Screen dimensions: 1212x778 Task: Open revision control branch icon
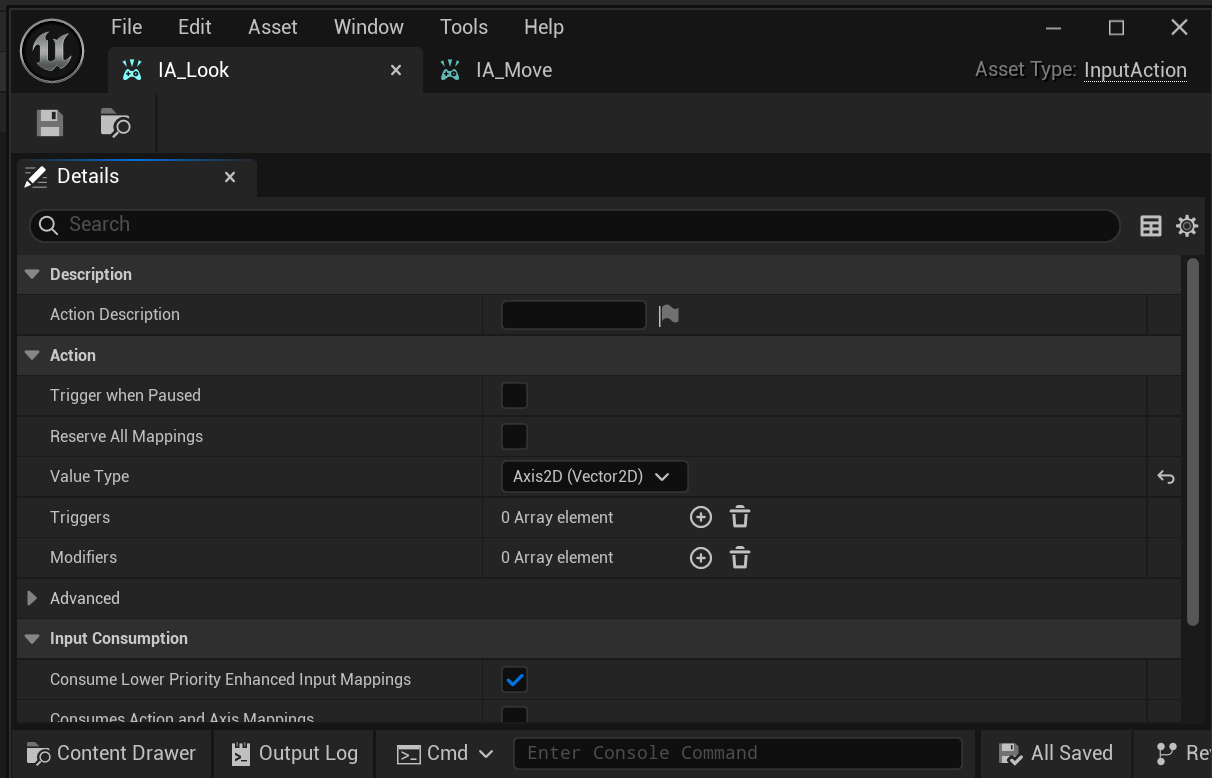click(1165, 753)
